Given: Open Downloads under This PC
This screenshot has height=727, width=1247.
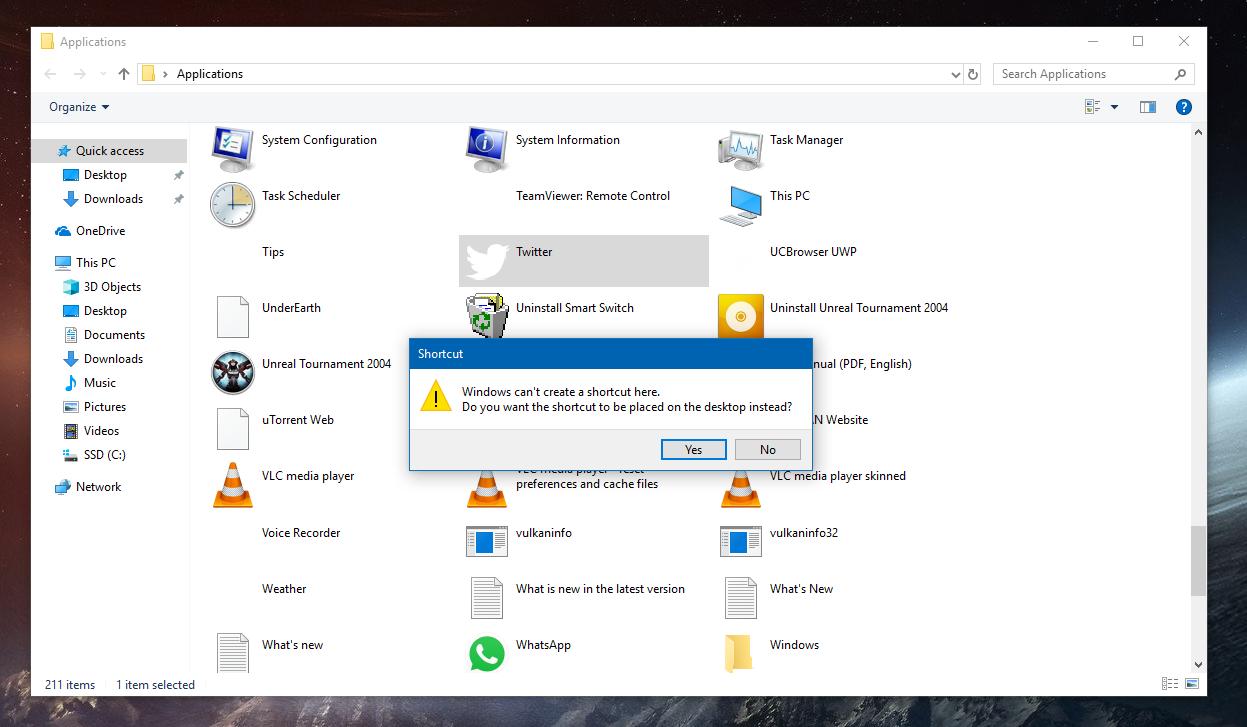Looking at the screenshot, I should pyautogui.click(x=113, y=359).
